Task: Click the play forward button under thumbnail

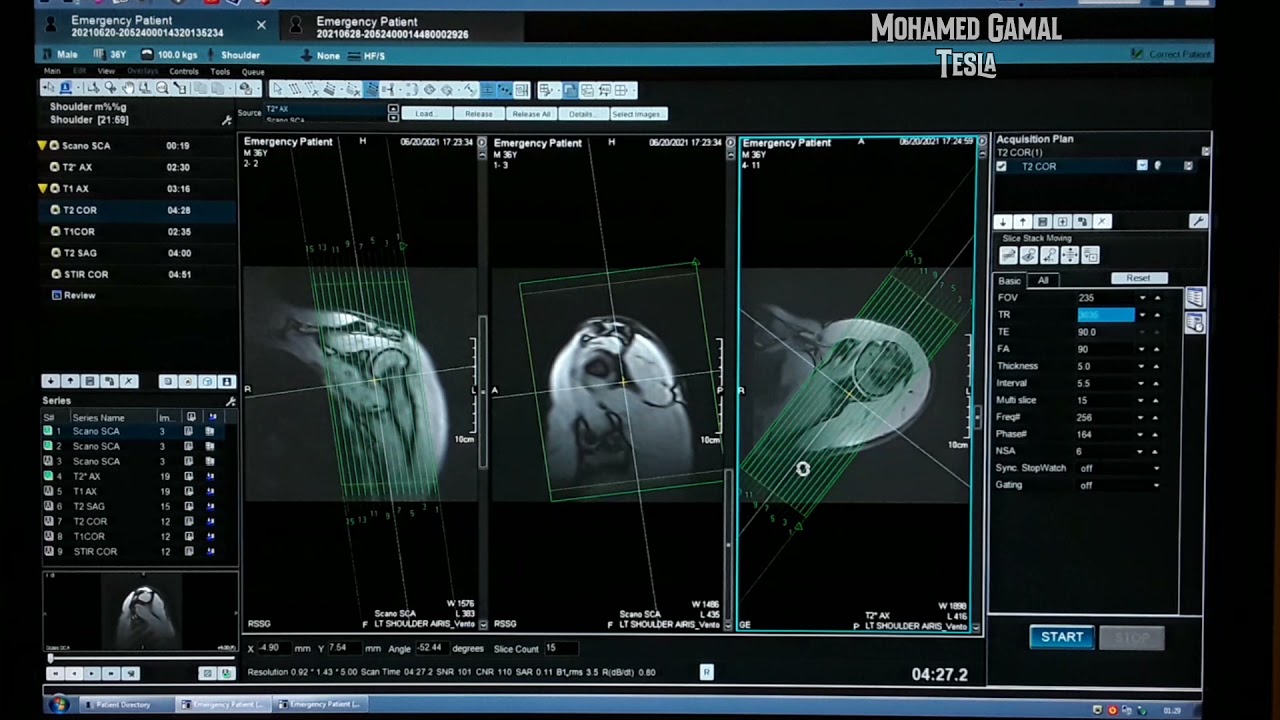Action: point(91,673)
